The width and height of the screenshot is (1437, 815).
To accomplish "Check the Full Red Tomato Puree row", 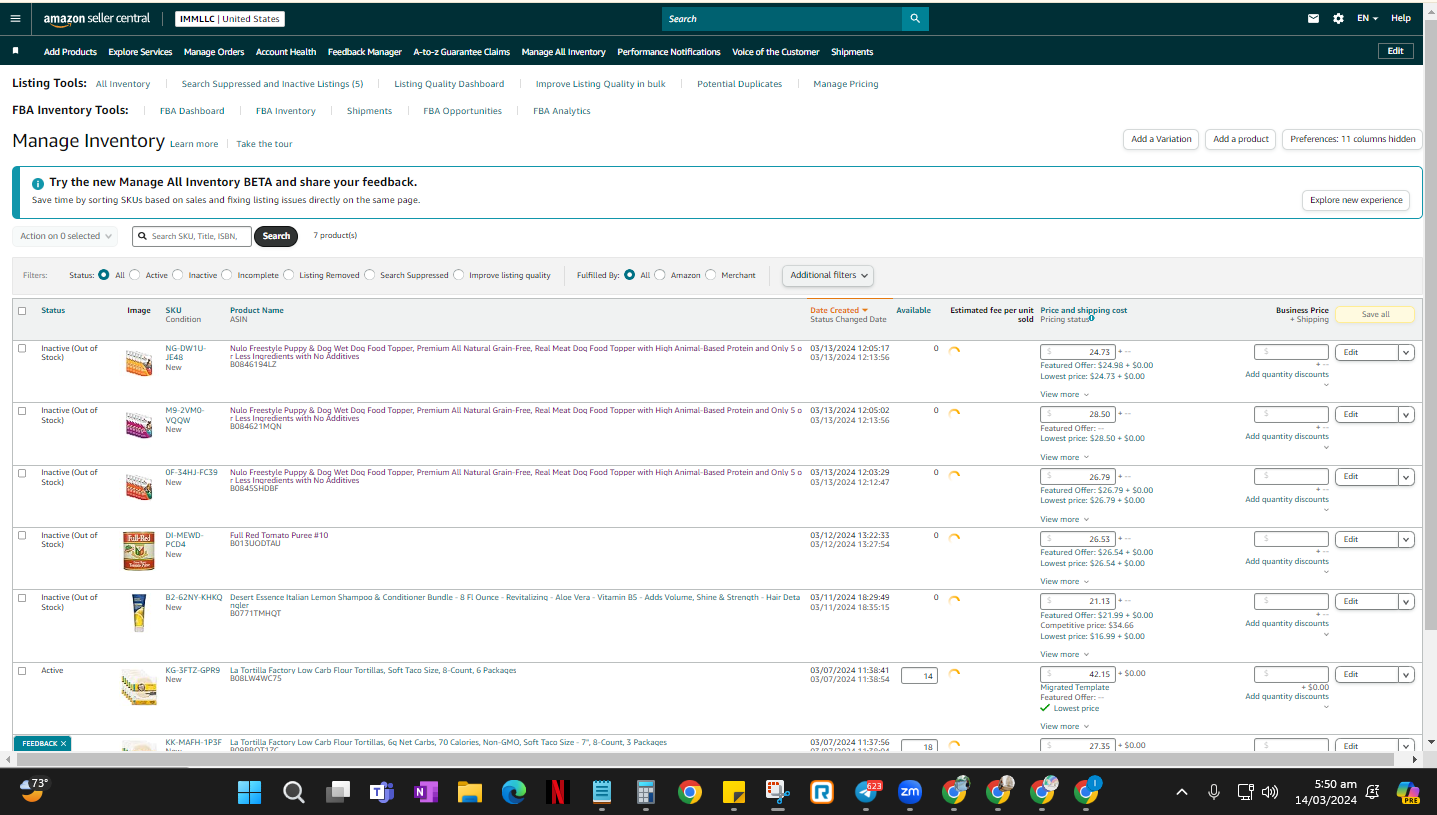I will coord(22,536).
